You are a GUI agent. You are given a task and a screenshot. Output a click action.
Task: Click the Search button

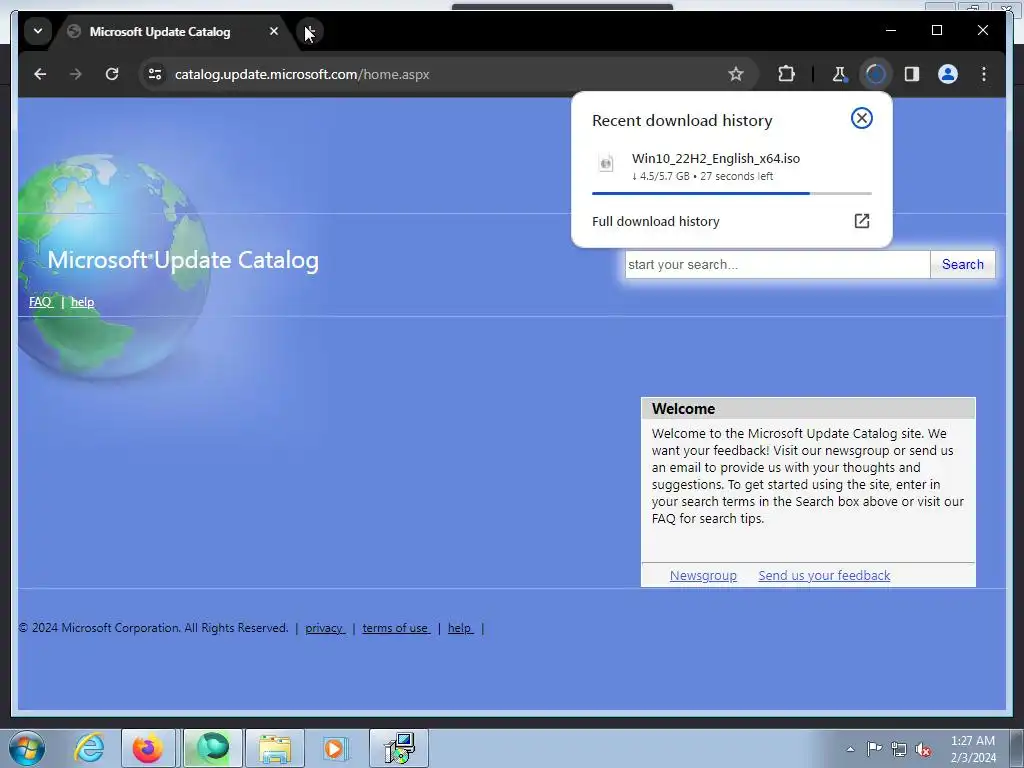click(963, 264)
